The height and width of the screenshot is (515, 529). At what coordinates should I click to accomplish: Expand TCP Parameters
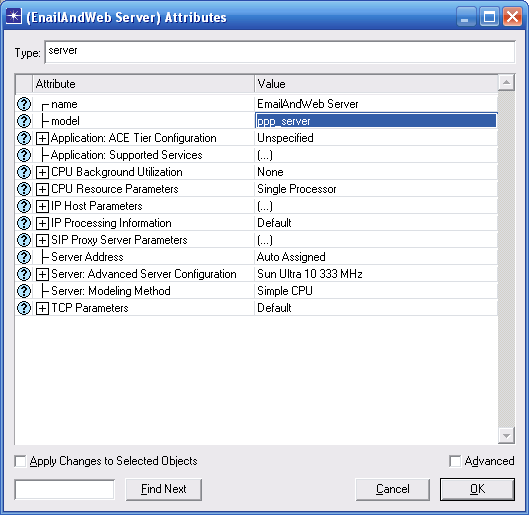[42, 309]
